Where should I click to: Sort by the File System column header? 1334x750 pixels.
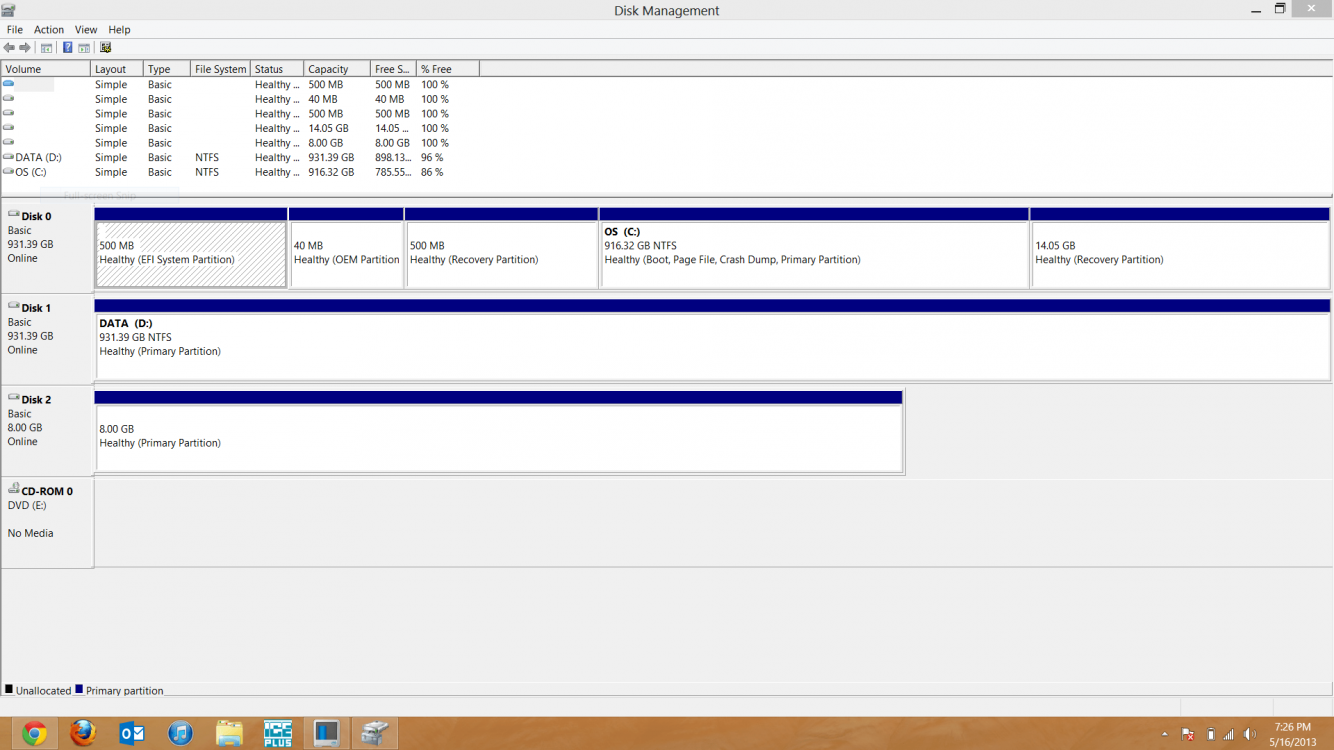pos(220,69)
